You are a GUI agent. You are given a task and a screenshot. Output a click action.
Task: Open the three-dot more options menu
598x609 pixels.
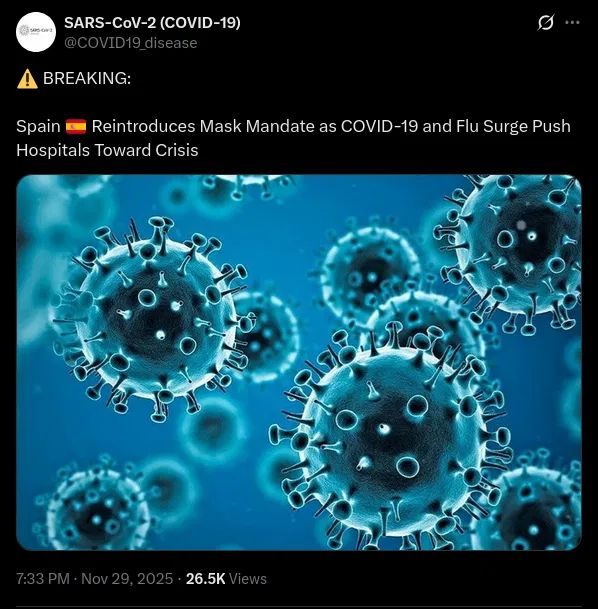point(572,23)
